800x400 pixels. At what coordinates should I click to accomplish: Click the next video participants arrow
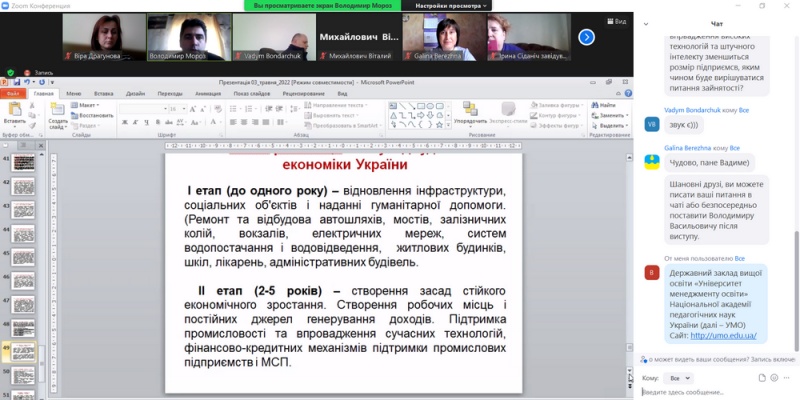(x=586, y=37)
